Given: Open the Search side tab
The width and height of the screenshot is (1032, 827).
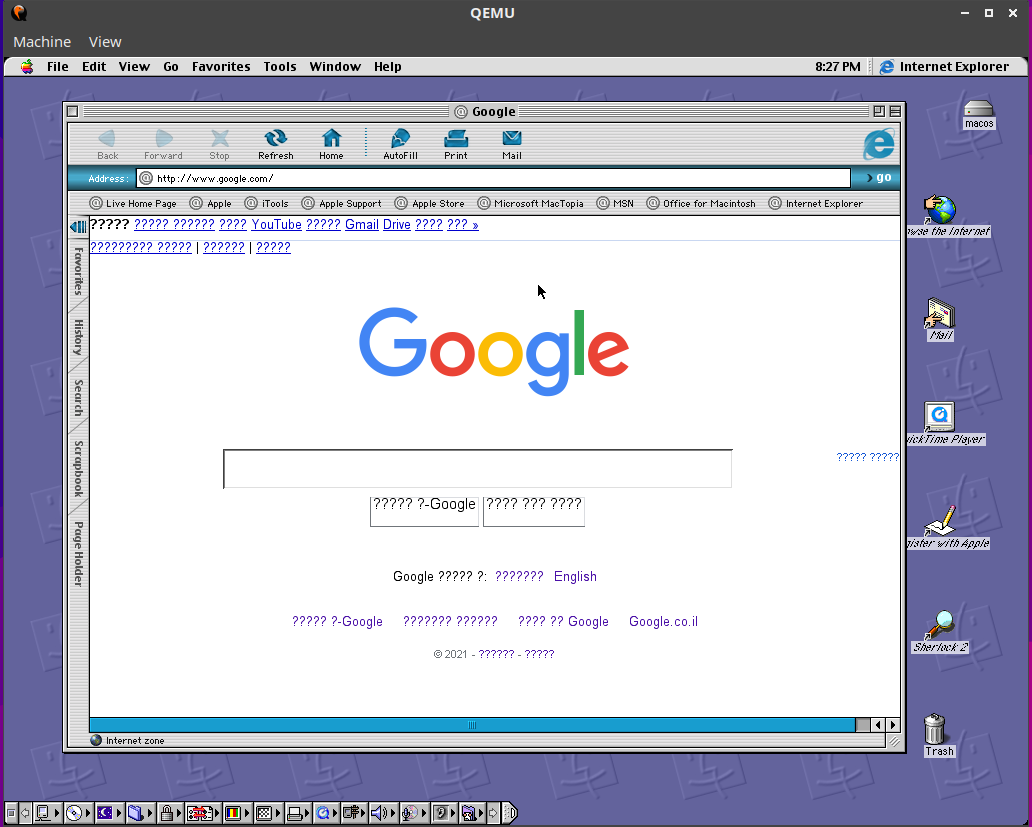Looking at the screenshot, I should [x=78, y=397].
